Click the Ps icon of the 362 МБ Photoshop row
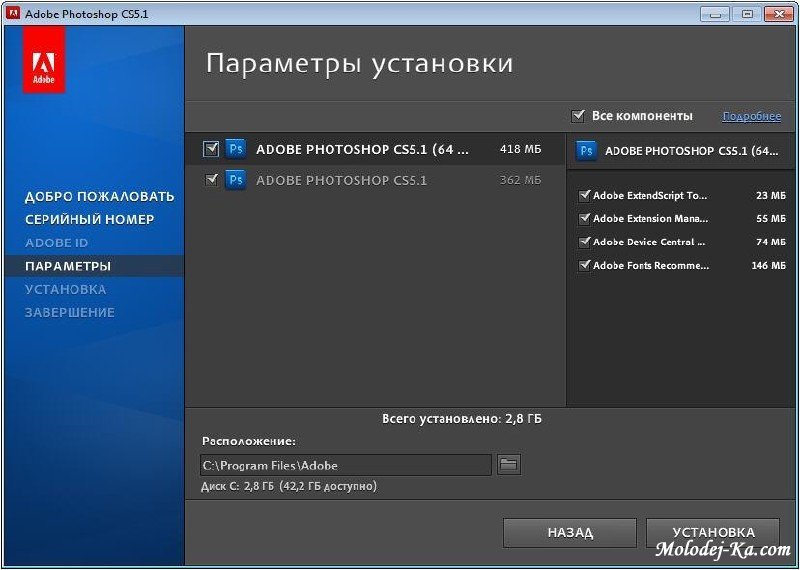 (x=236, y=180)
